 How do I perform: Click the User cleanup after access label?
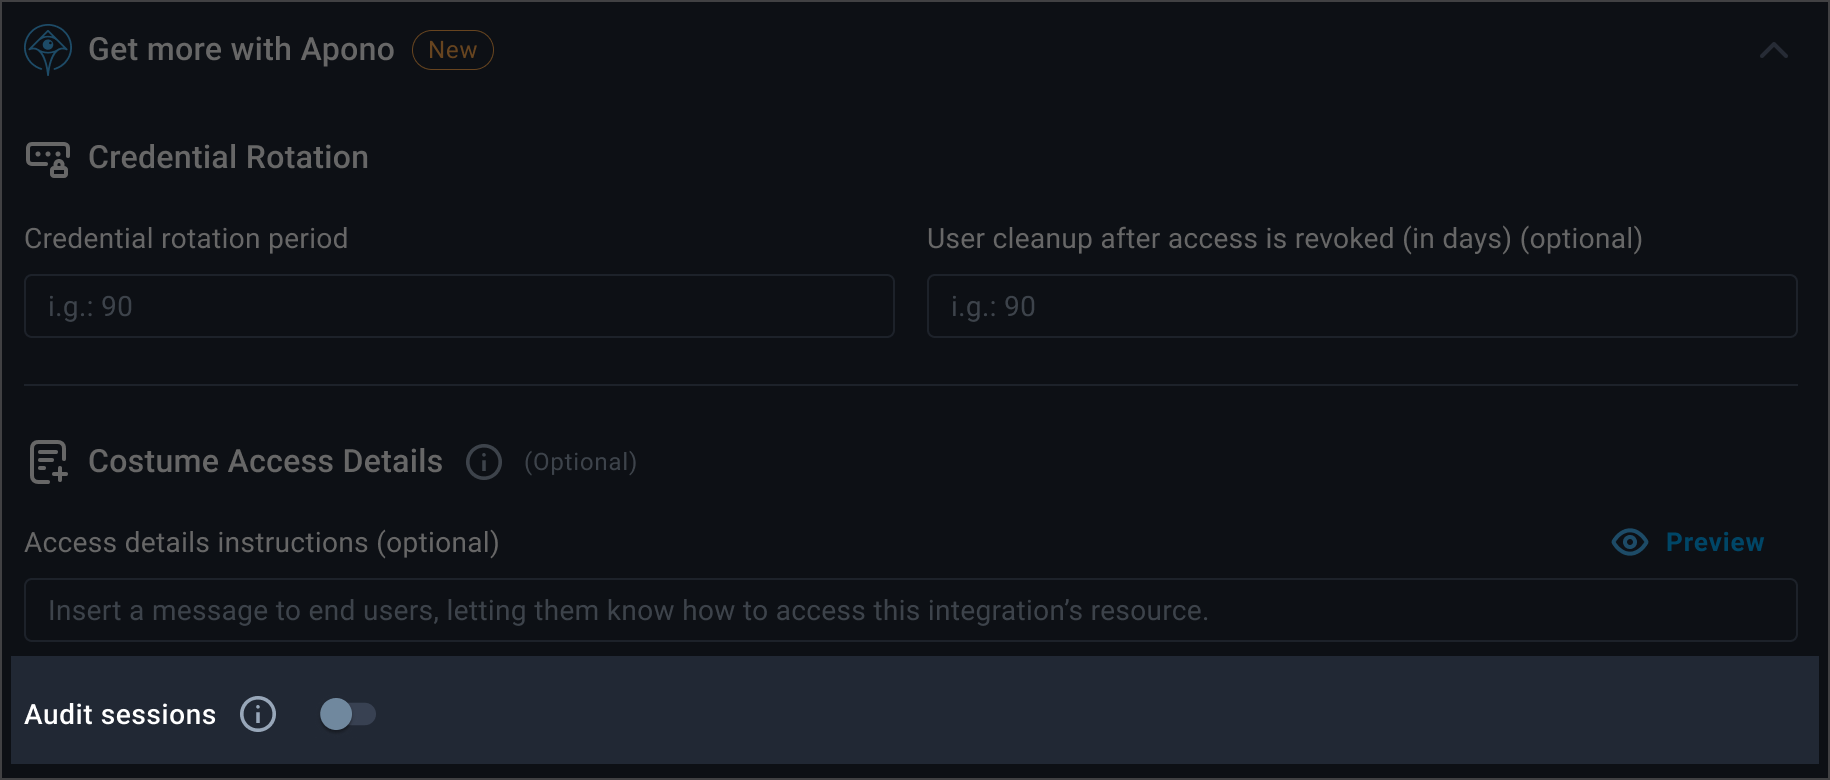[1284, 239]
